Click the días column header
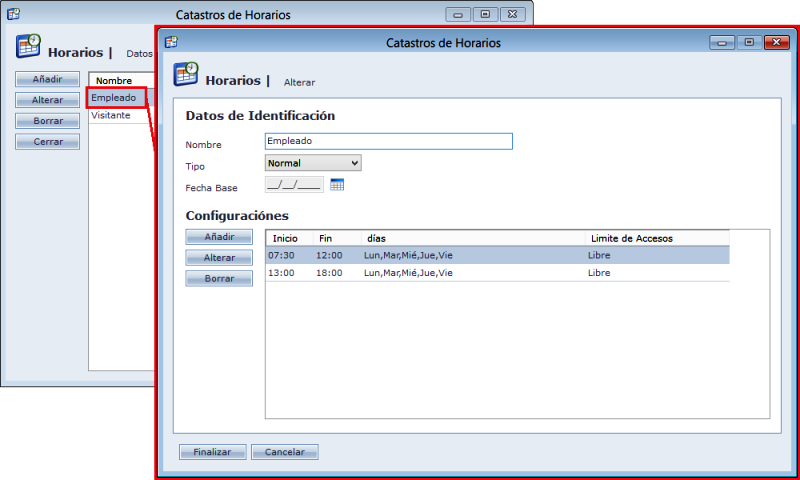 coord(473,238)
